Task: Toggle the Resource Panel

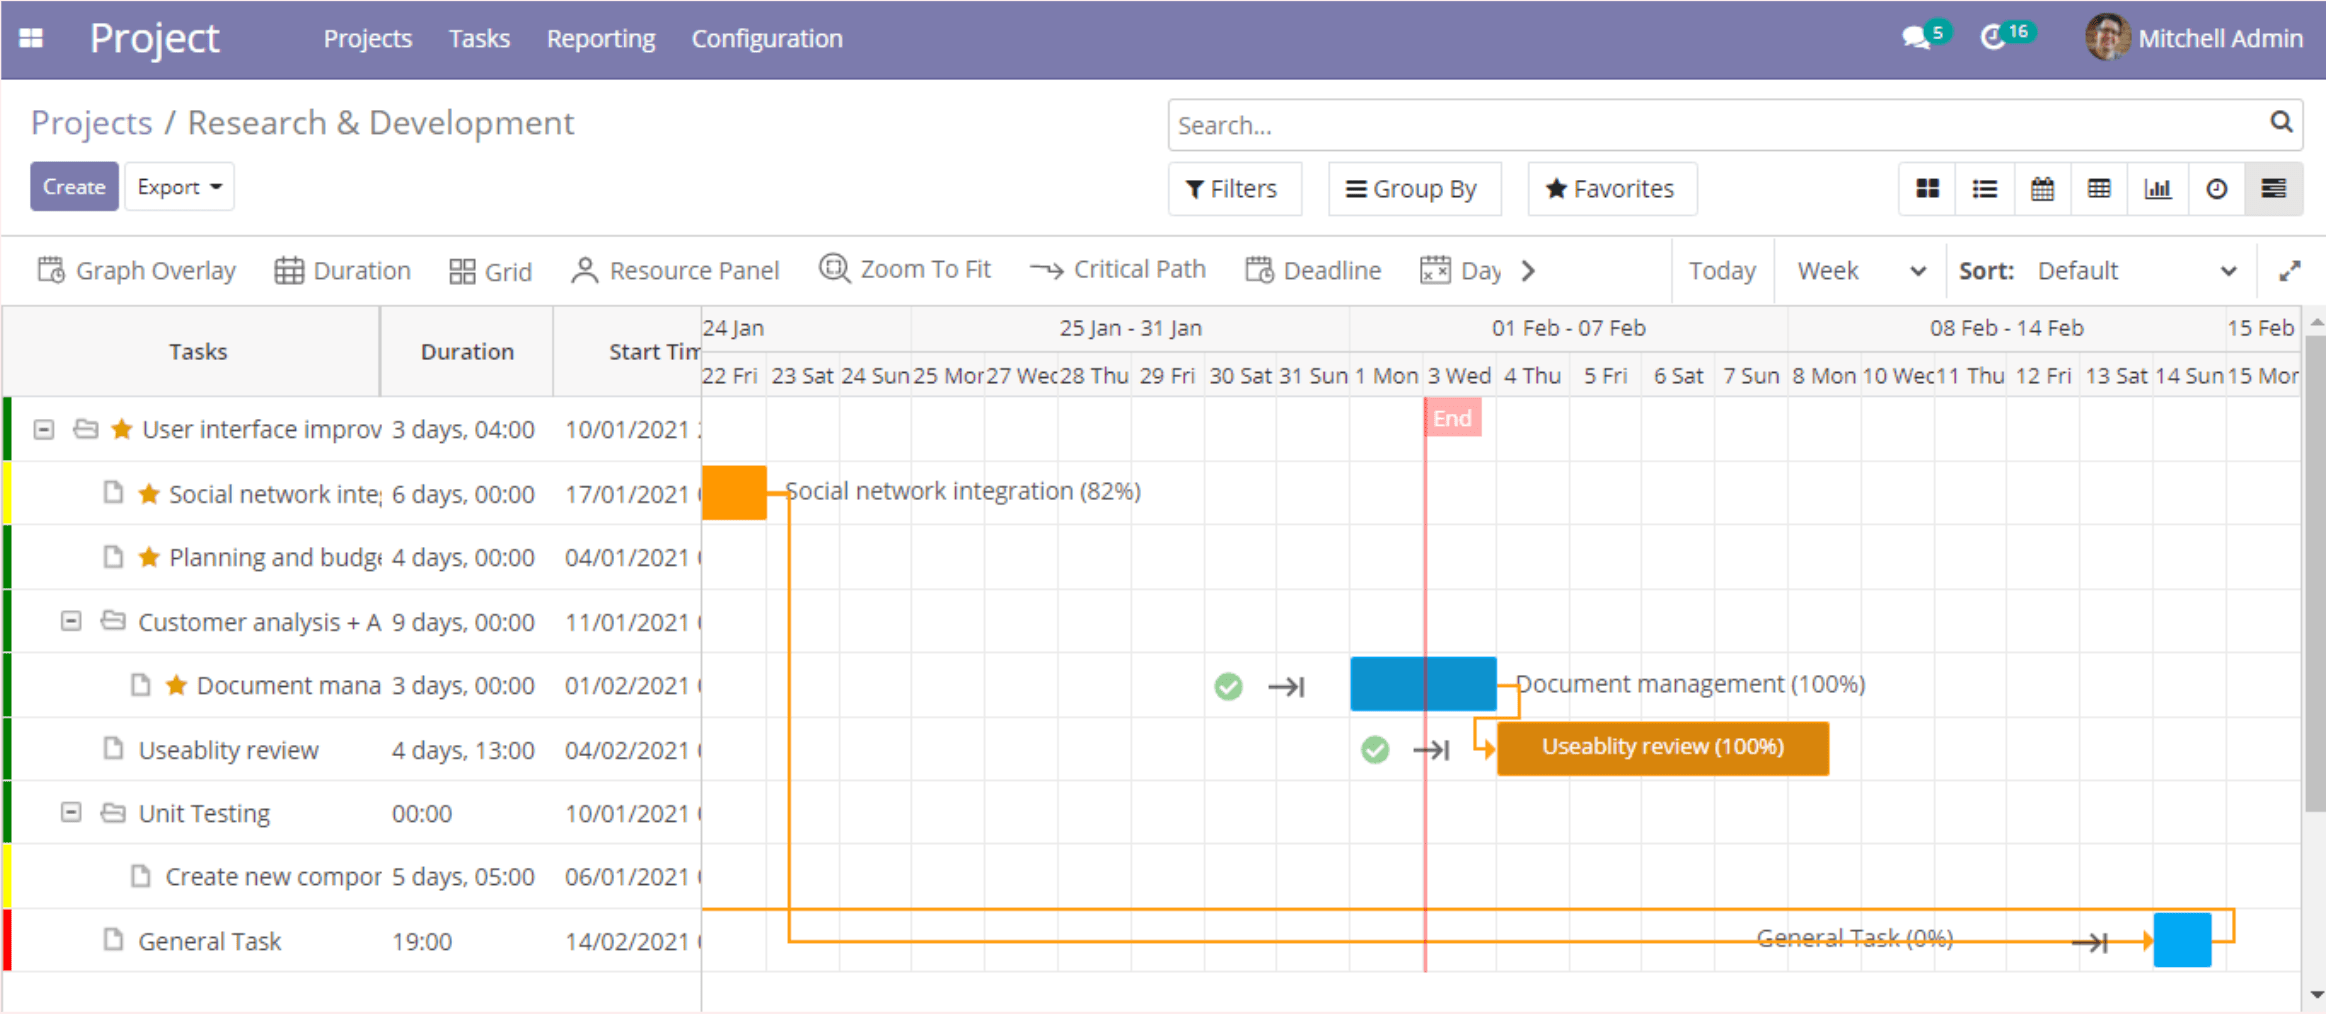Action: 675,271
